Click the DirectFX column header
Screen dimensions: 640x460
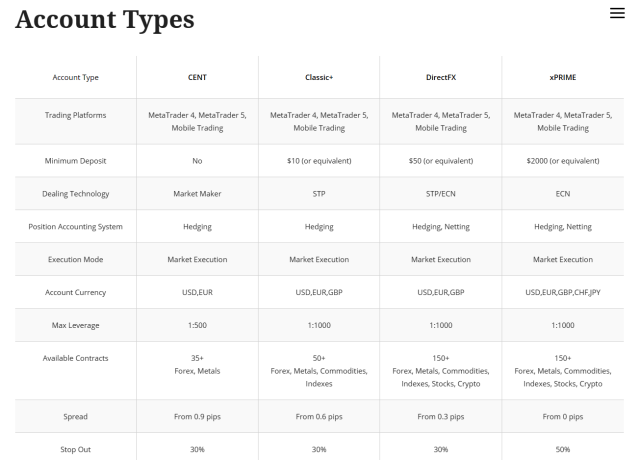coord(441,77)
